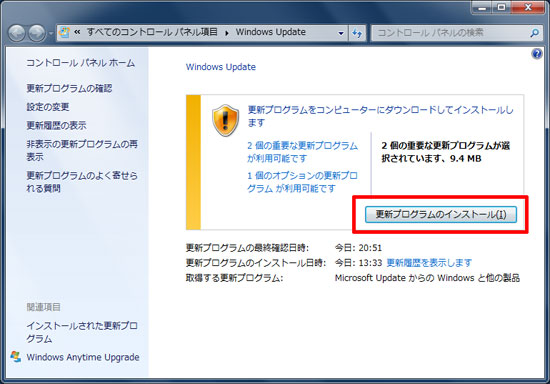Image resolution: width=550 pixels, height=384 pixels.
Task: Click the 関連項目 section label
Action: pos(43,307)
